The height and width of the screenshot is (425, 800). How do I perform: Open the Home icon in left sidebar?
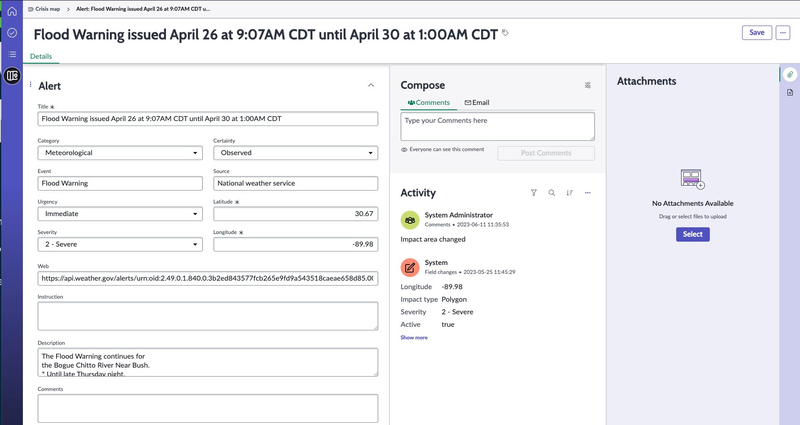point(12,11)
